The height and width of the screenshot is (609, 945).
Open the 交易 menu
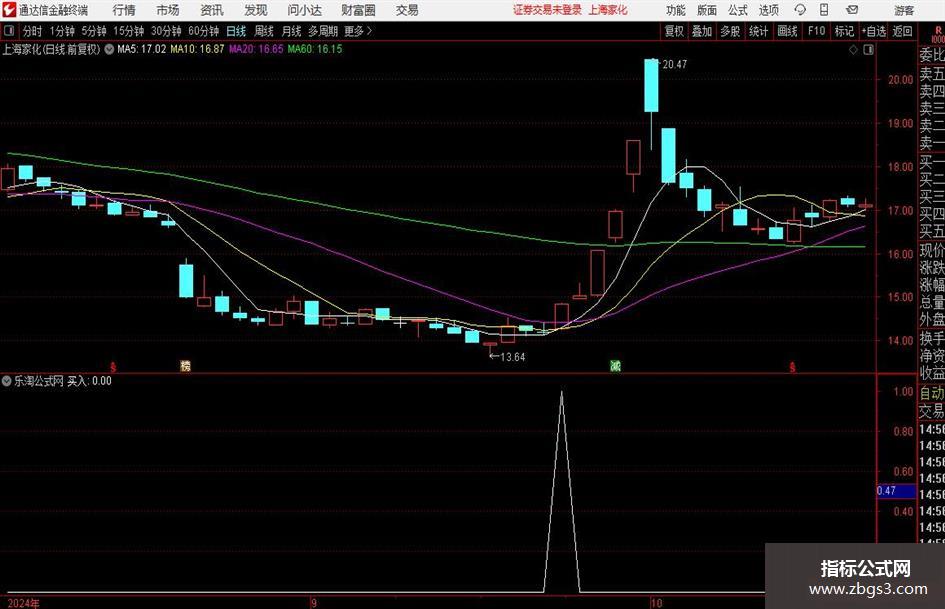(407, 10)
